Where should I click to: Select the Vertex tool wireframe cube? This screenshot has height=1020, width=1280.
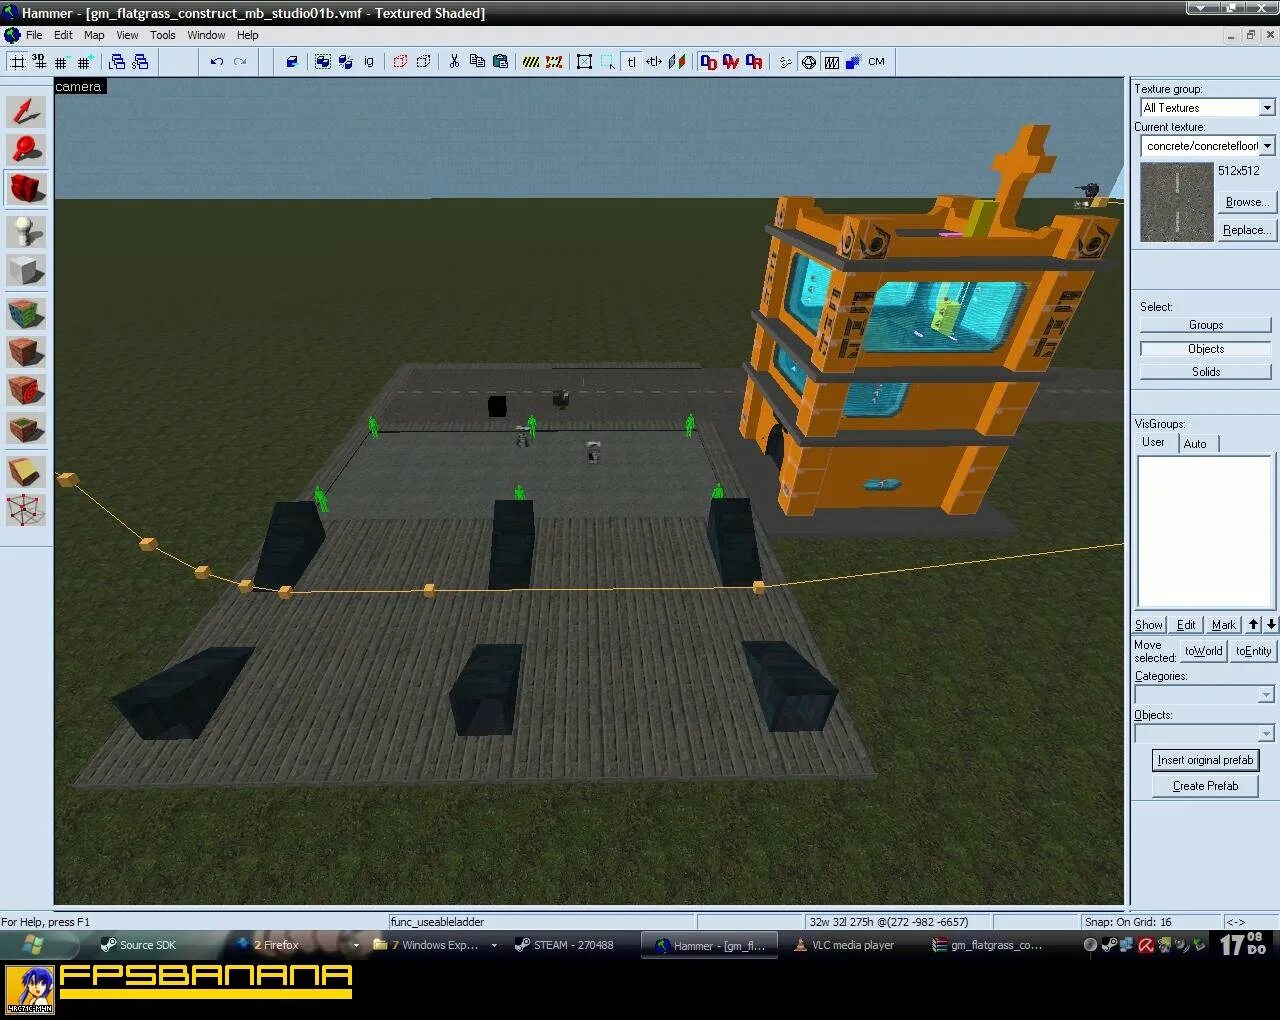tap(26, 510)
